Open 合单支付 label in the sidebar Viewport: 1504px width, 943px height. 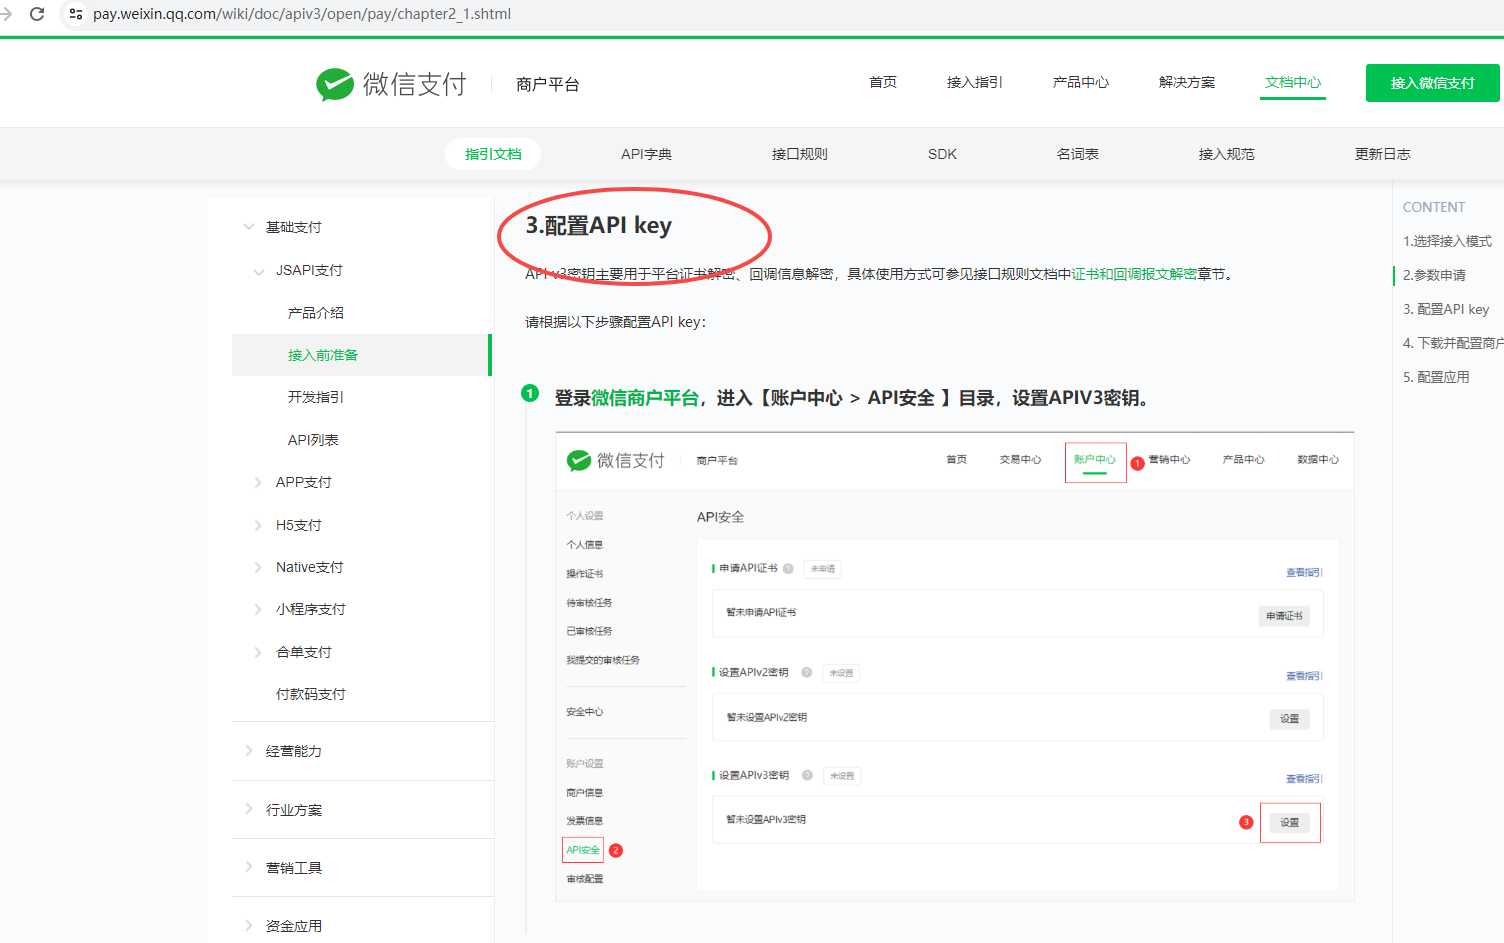pos(304,652)
